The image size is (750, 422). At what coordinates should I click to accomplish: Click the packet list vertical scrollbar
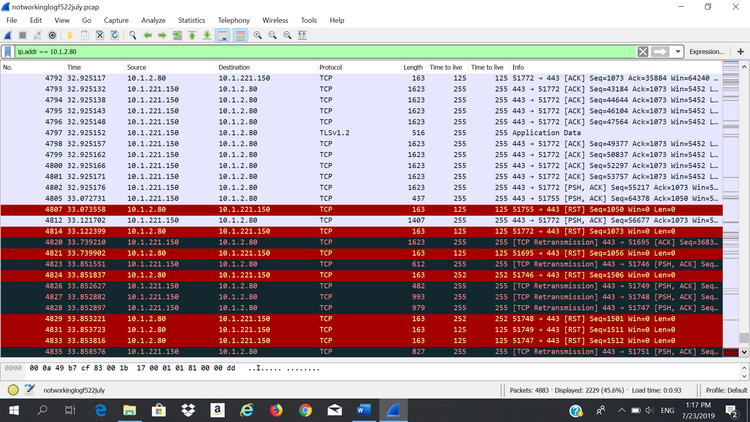click(743, 200)
